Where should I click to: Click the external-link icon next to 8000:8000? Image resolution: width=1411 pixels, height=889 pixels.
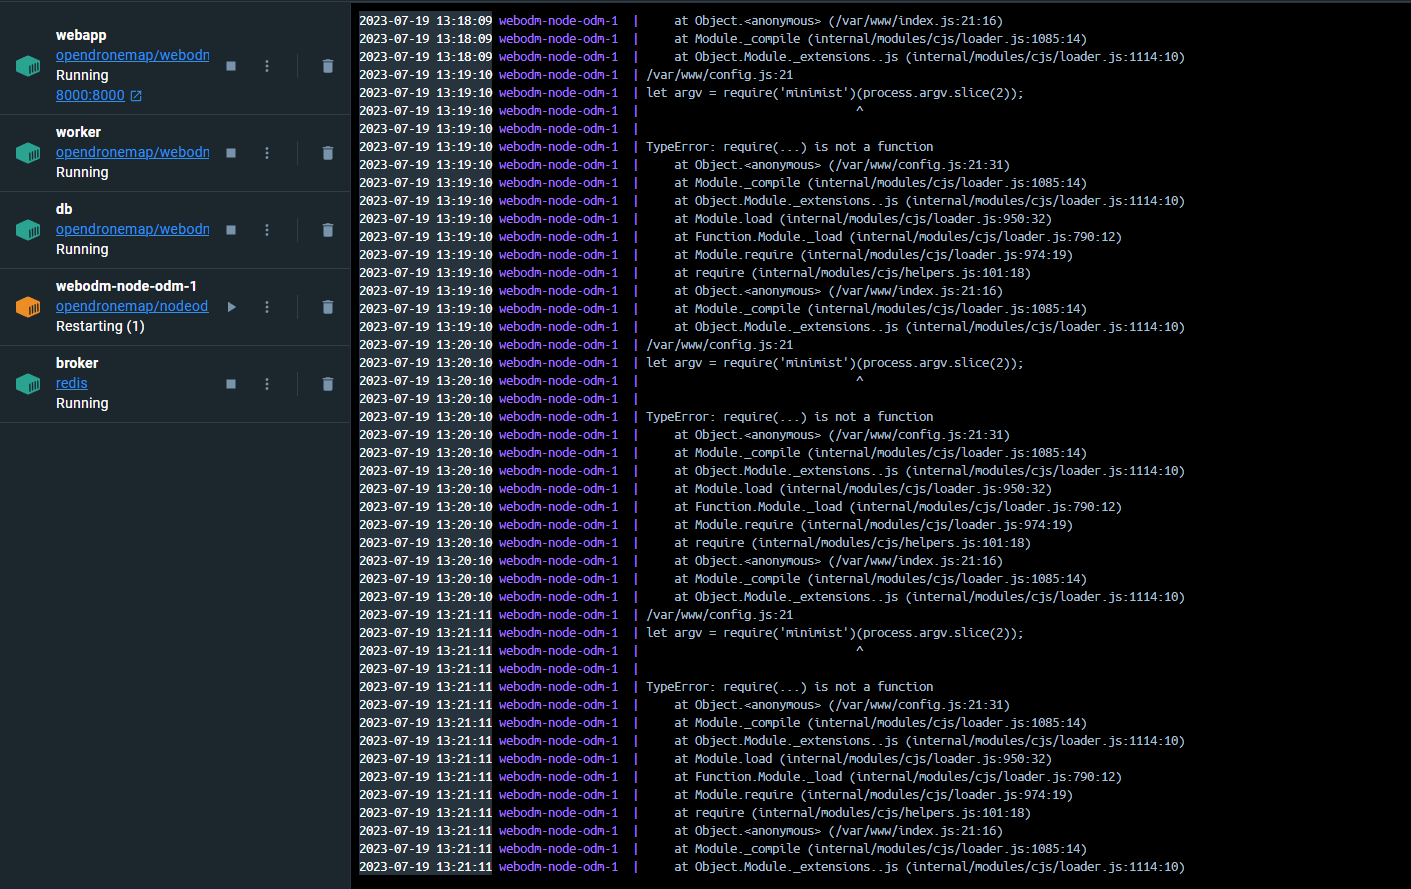point(135,95)
